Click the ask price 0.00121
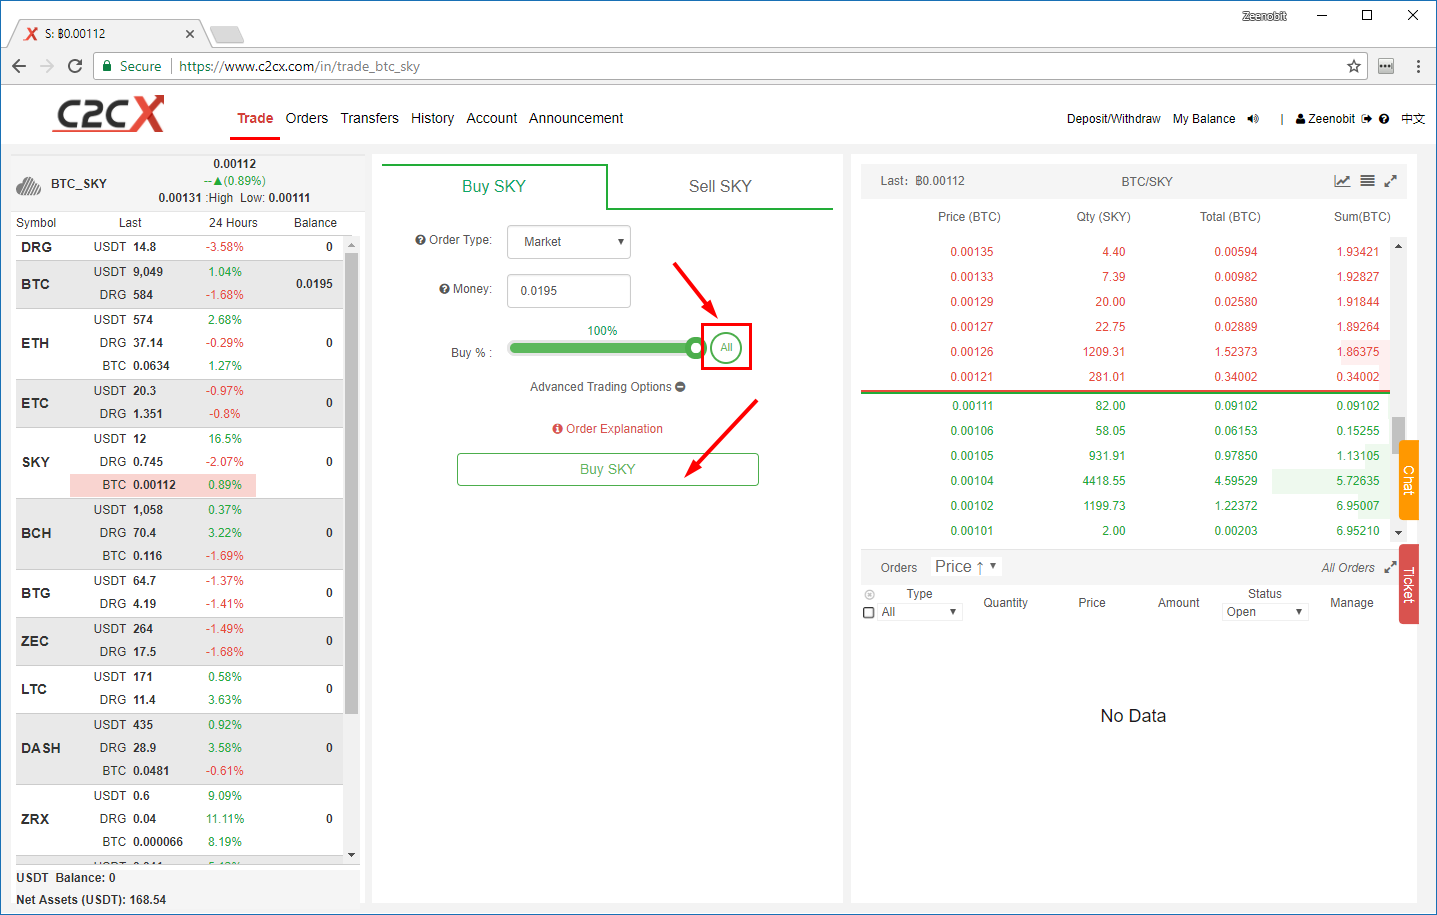This screenshot has width=1437, height=915. click(x=972, y=377)
